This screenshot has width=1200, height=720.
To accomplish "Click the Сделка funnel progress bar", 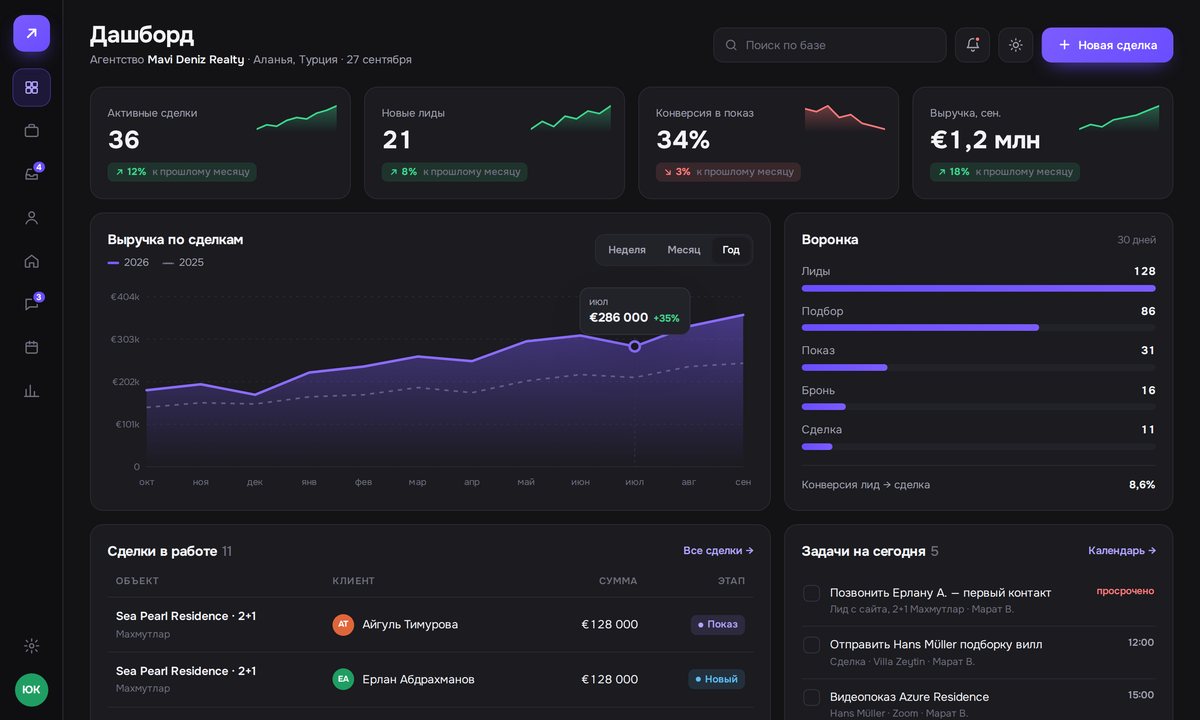I will [978, 446].
